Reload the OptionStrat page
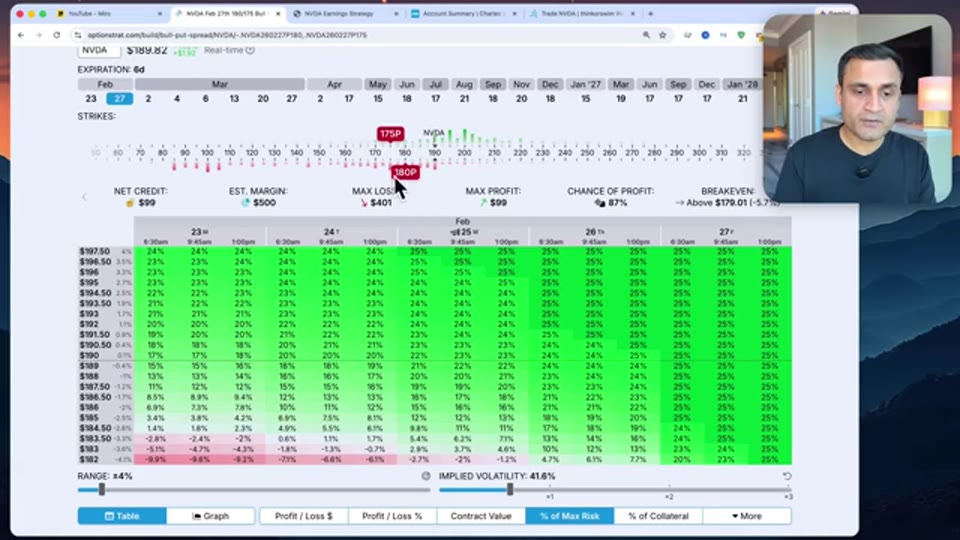 (57, 36)
